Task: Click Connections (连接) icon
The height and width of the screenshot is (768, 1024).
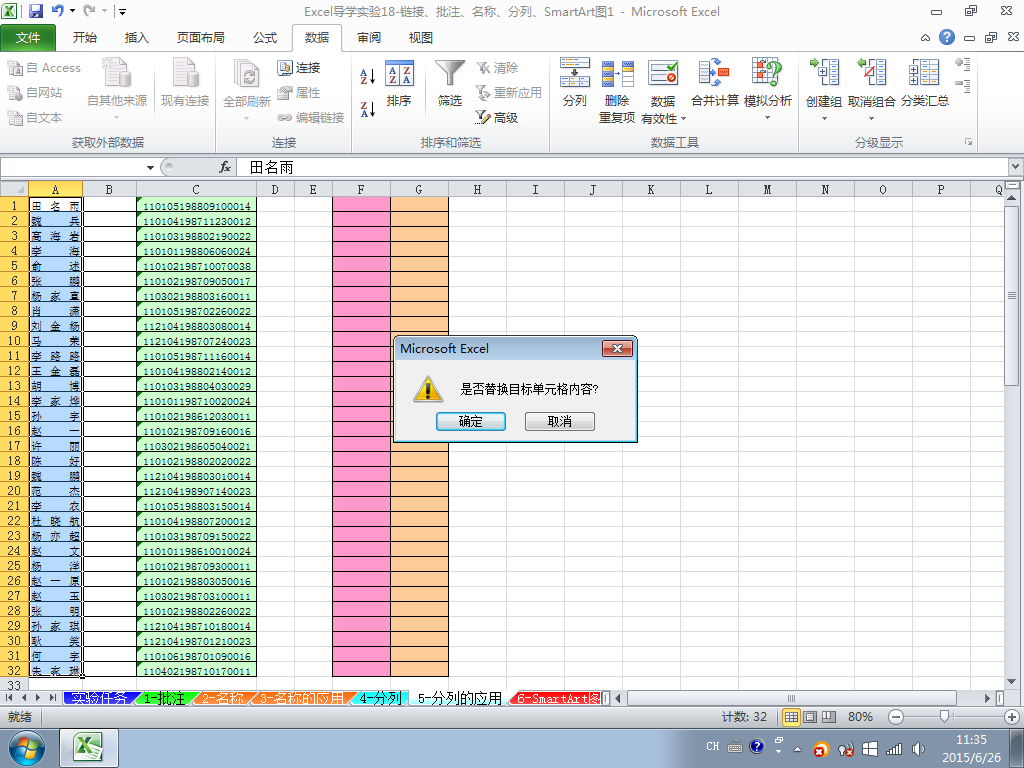Action: tap(298, 68)
